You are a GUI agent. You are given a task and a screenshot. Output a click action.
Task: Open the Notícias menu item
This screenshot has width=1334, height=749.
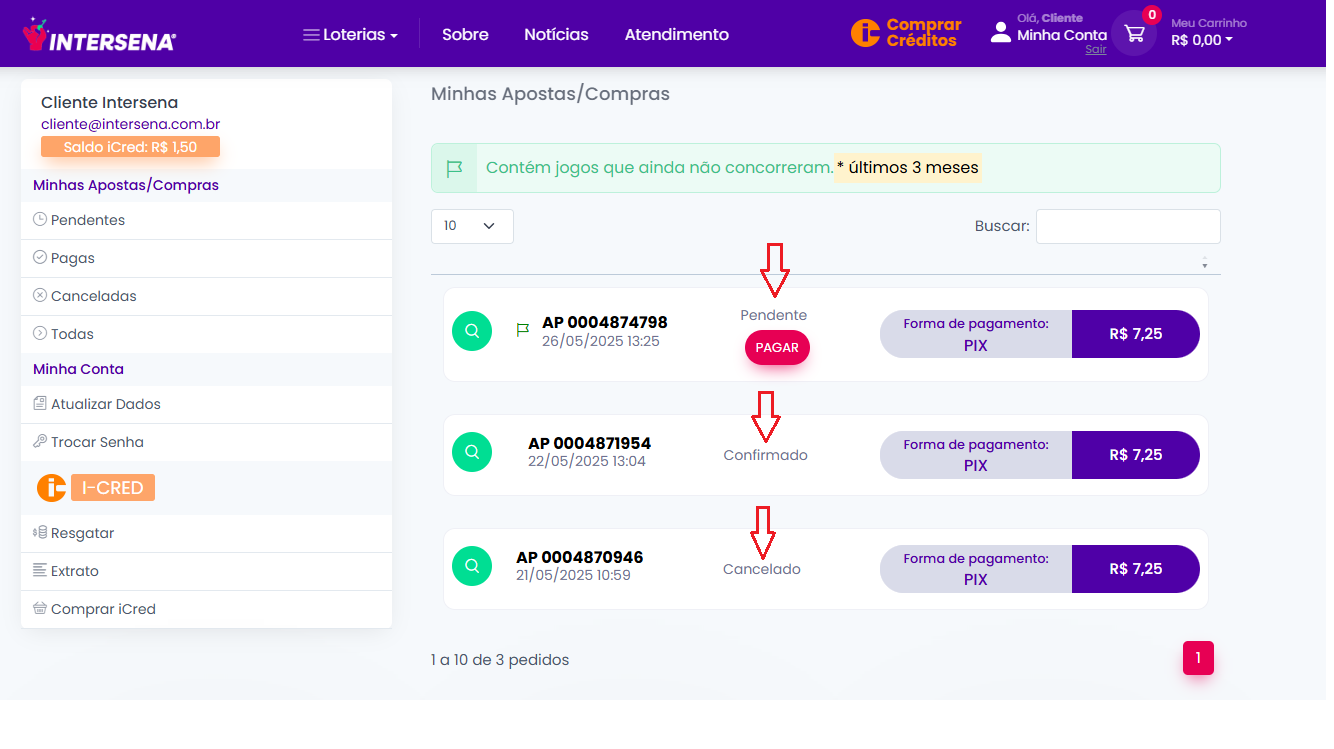(x=556, y=34)
